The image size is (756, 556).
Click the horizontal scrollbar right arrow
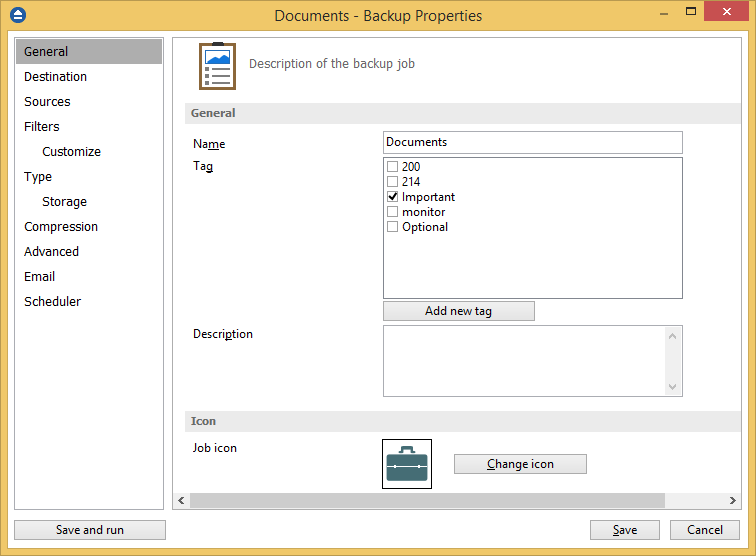click(x=732, y=501)
